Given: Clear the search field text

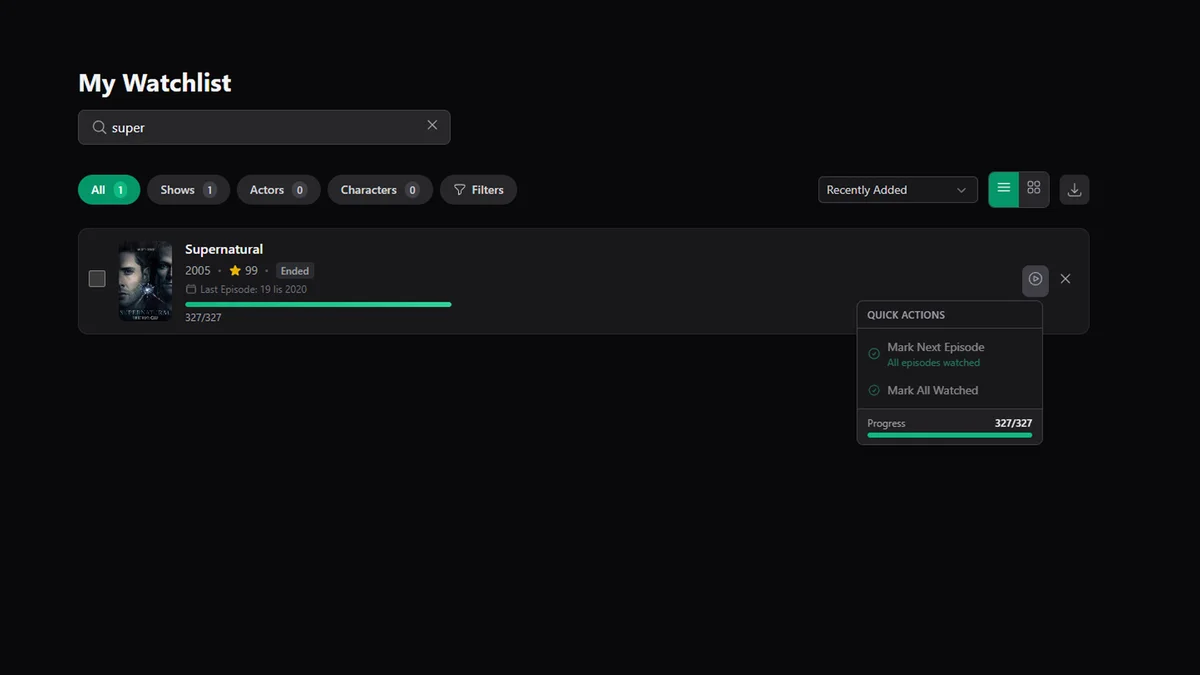Looking at the screenshot, I should (432, 126).
